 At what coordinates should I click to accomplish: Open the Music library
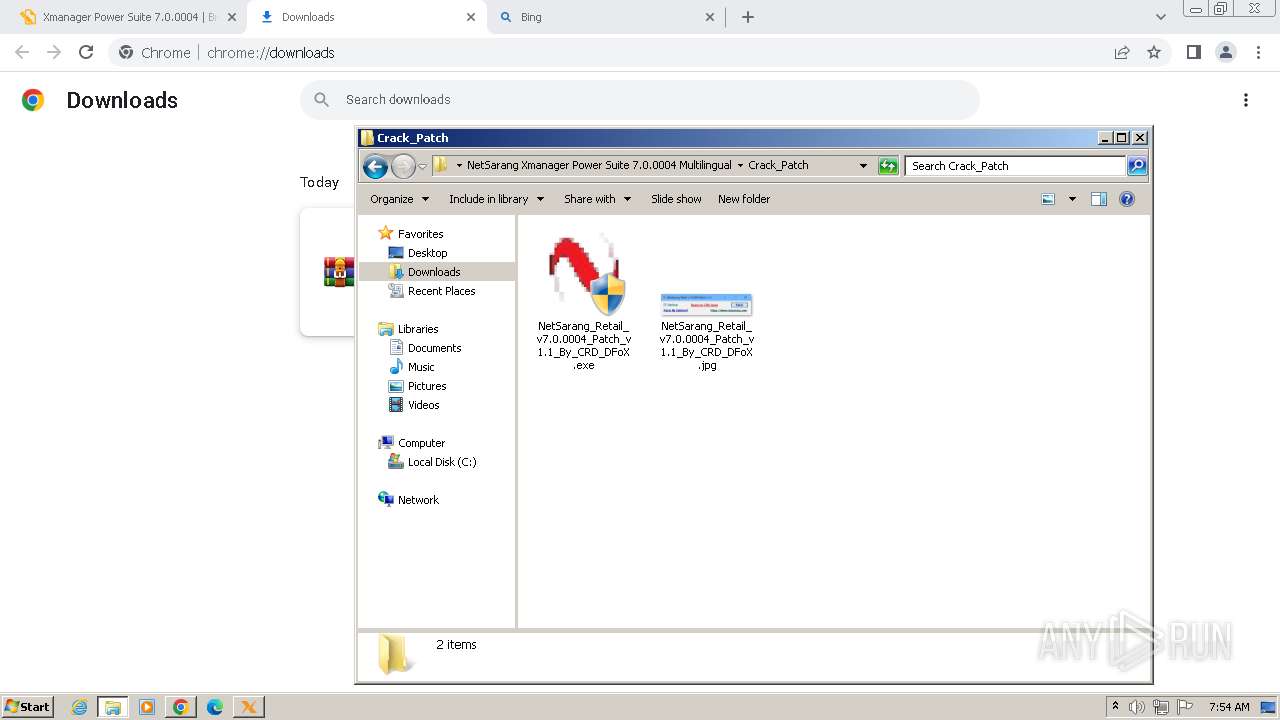[x=421, y=367]
